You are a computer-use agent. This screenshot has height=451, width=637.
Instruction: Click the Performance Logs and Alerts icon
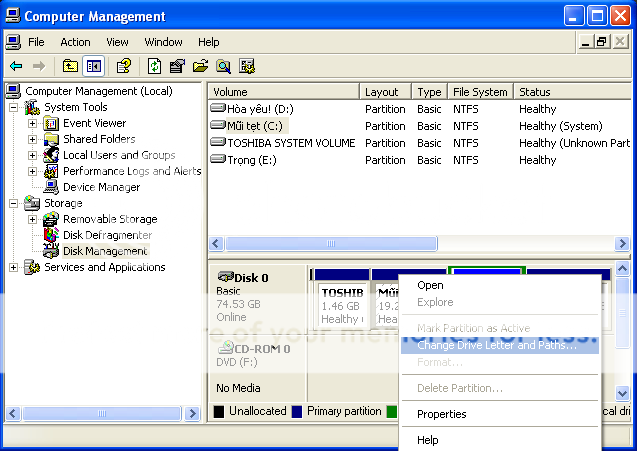pos(51,171)
